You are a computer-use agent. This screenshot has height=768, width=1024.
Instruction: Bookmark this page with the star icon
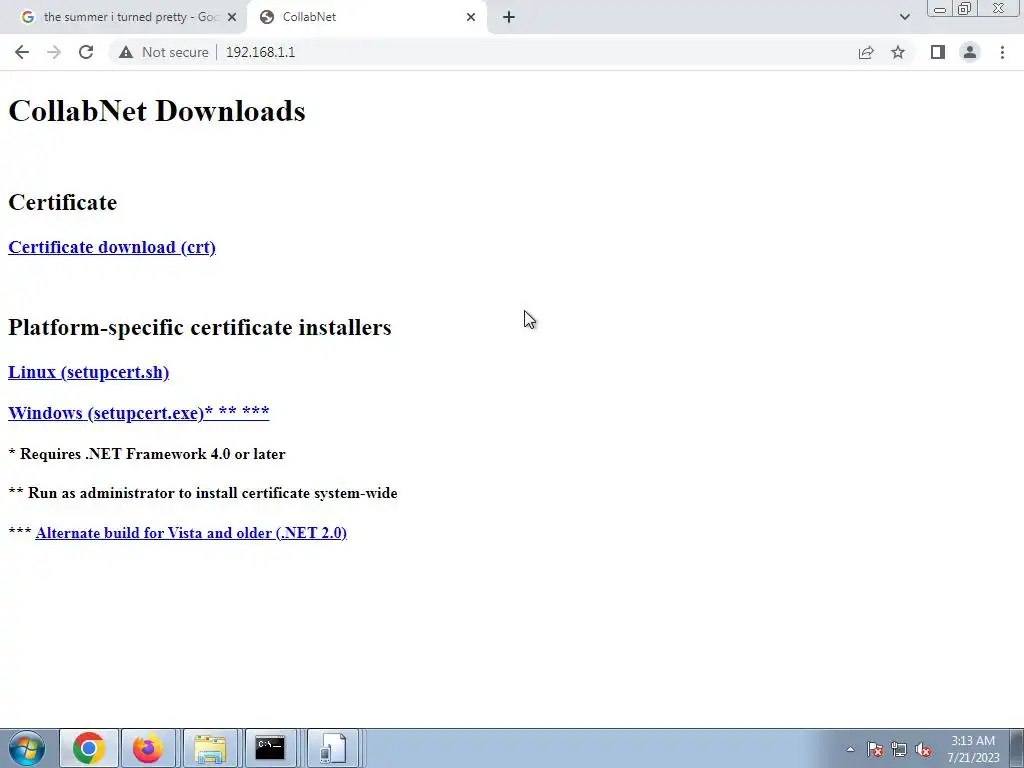tap(898, 52)
